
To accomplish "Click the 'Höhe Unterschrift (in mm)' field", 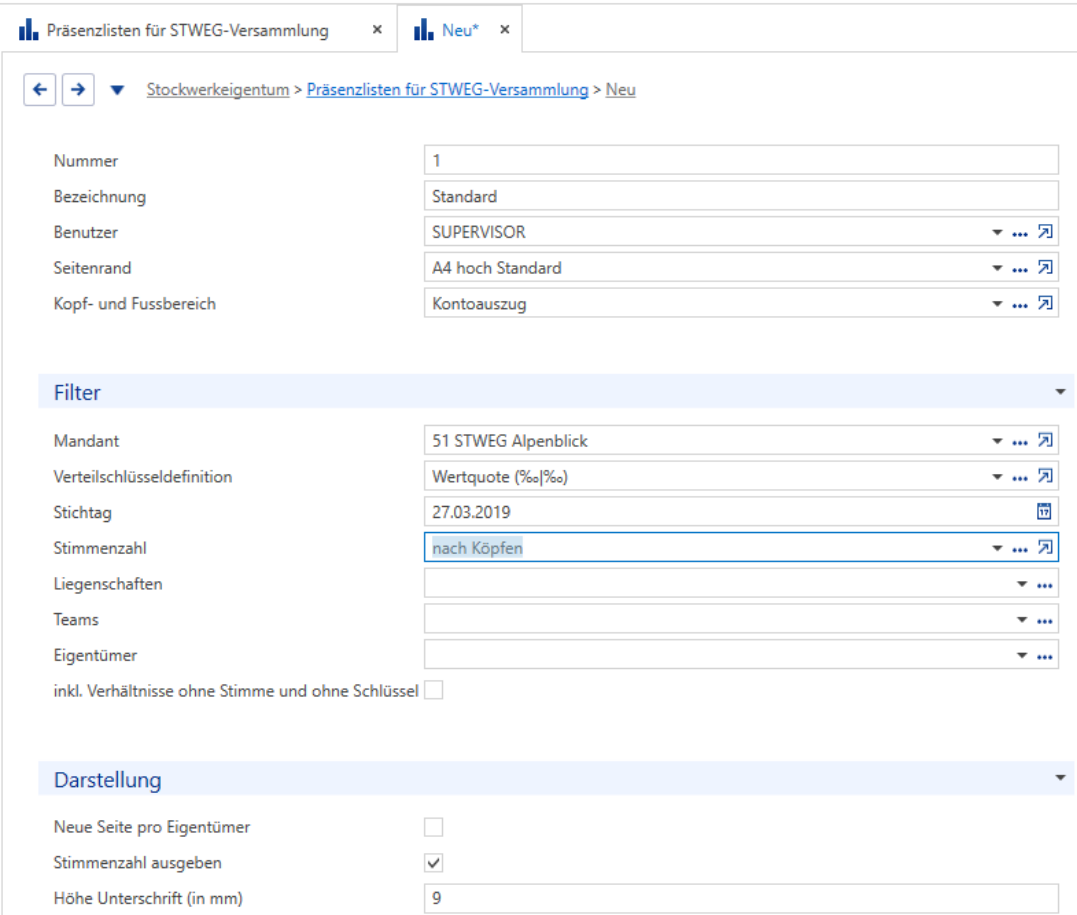I will [741, 898].
